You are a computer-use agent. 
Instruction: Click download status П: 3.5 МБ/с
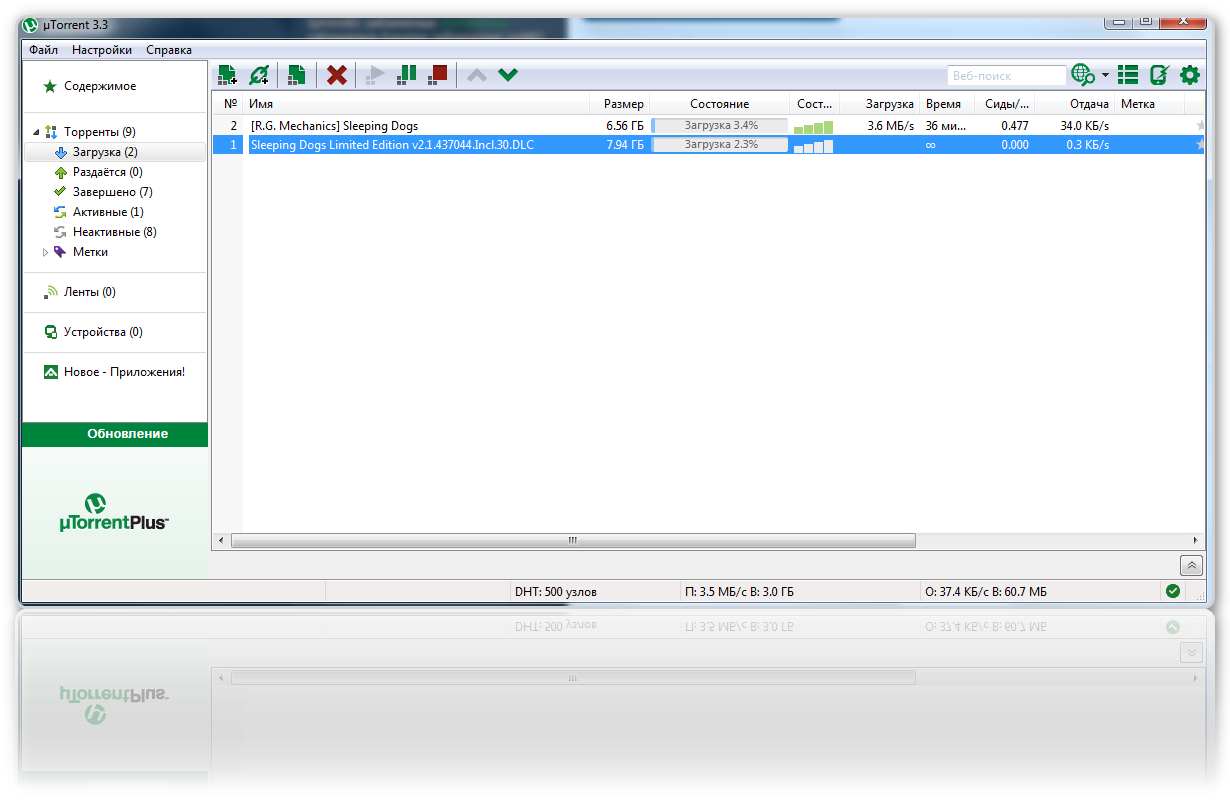coord(739,592)
